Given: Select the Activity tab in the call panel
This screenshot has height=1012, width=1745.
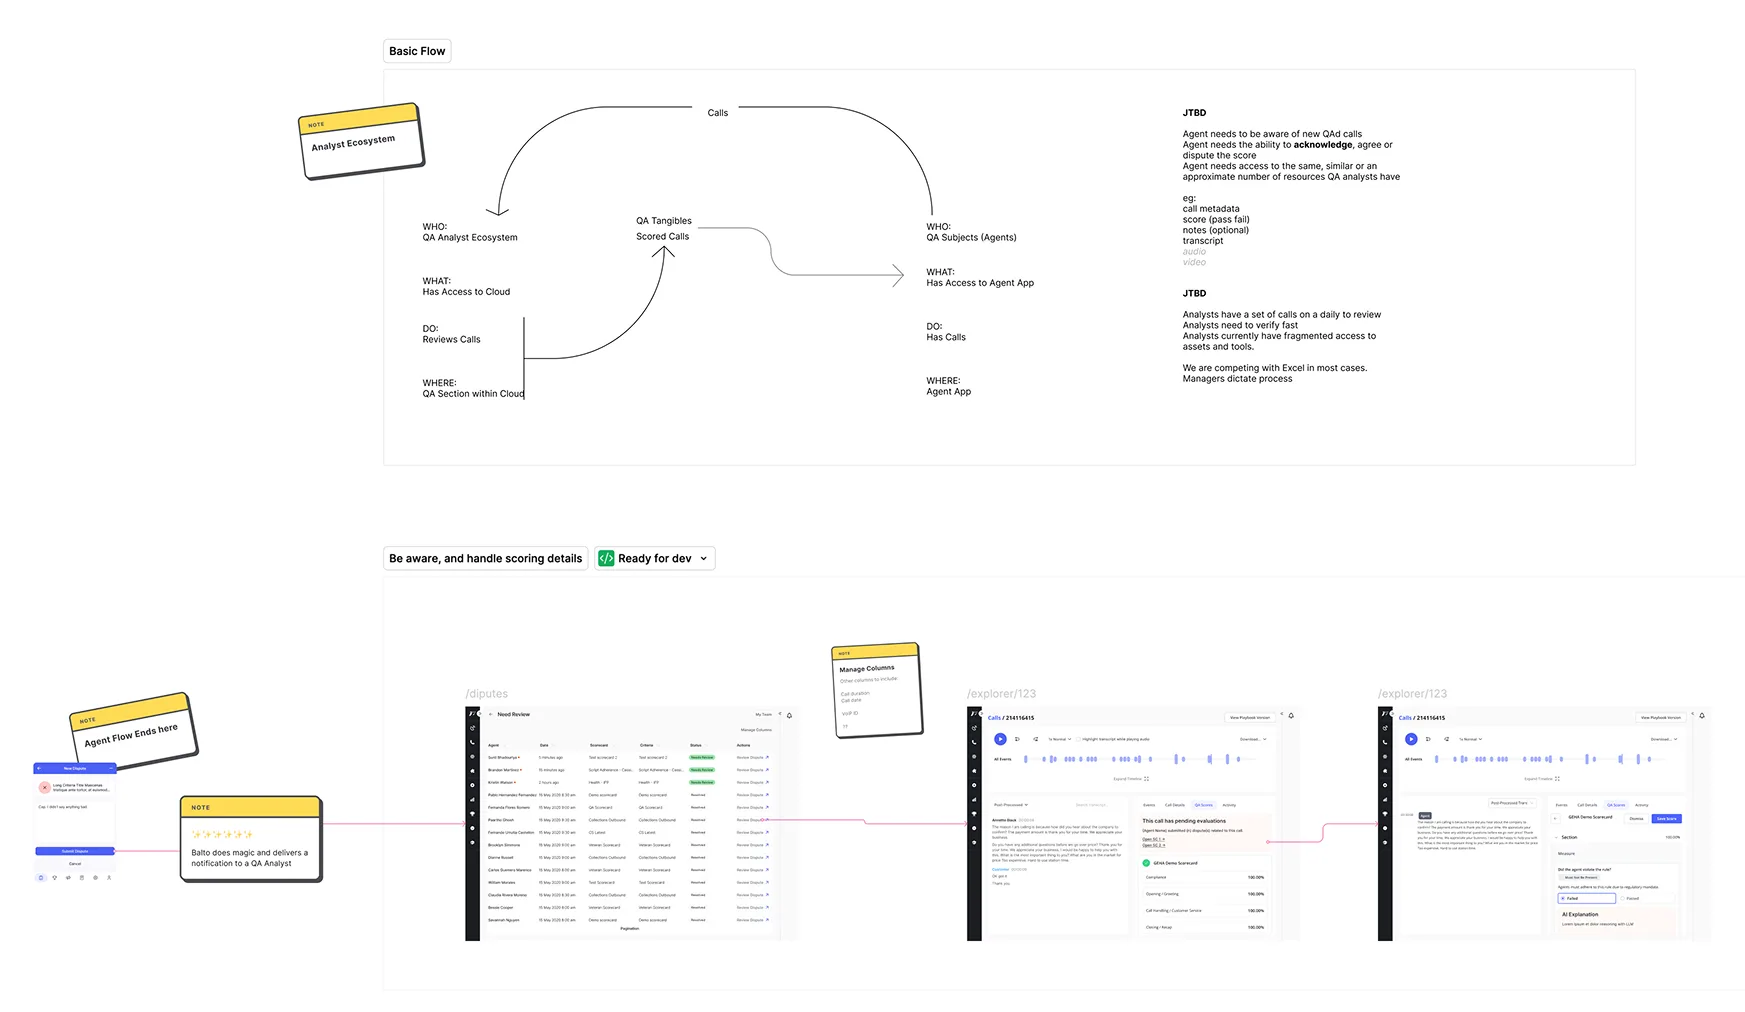Looking at the screenshot, I should tap(1229, 805).
